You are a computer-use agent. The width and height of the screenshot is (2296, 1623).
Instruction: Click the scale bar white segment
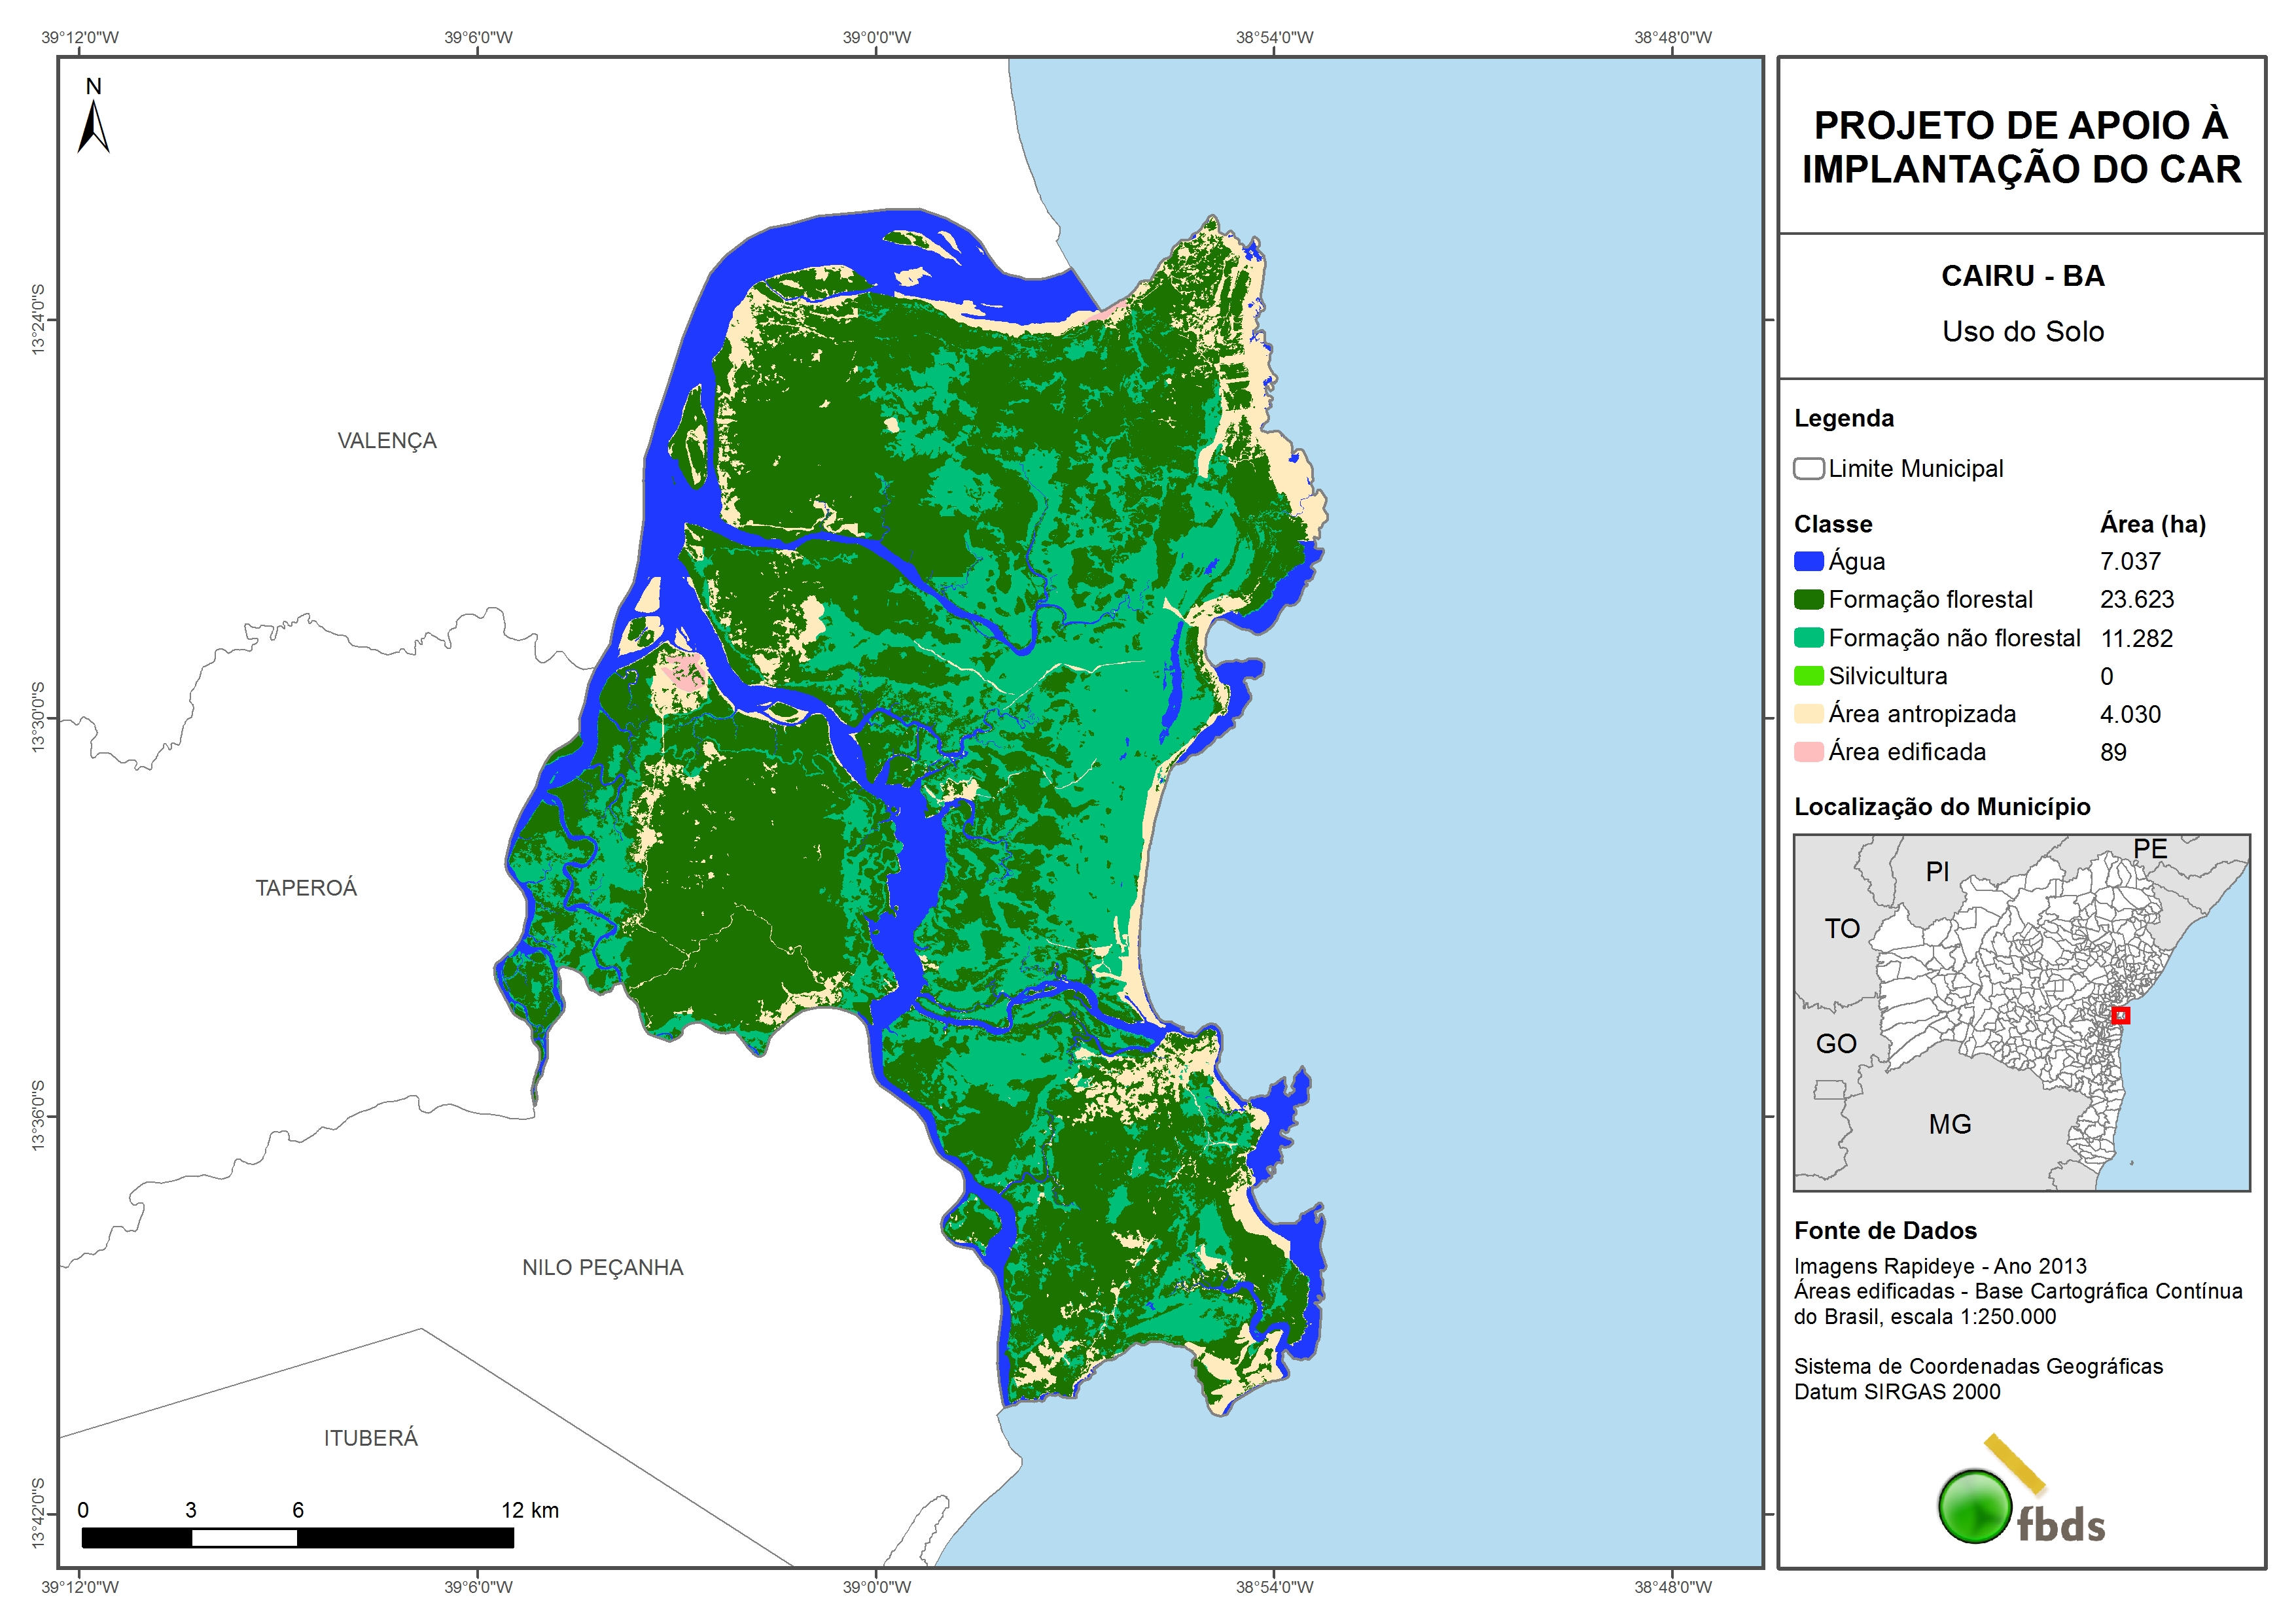pyautogui.click(x=244, y=1538)
